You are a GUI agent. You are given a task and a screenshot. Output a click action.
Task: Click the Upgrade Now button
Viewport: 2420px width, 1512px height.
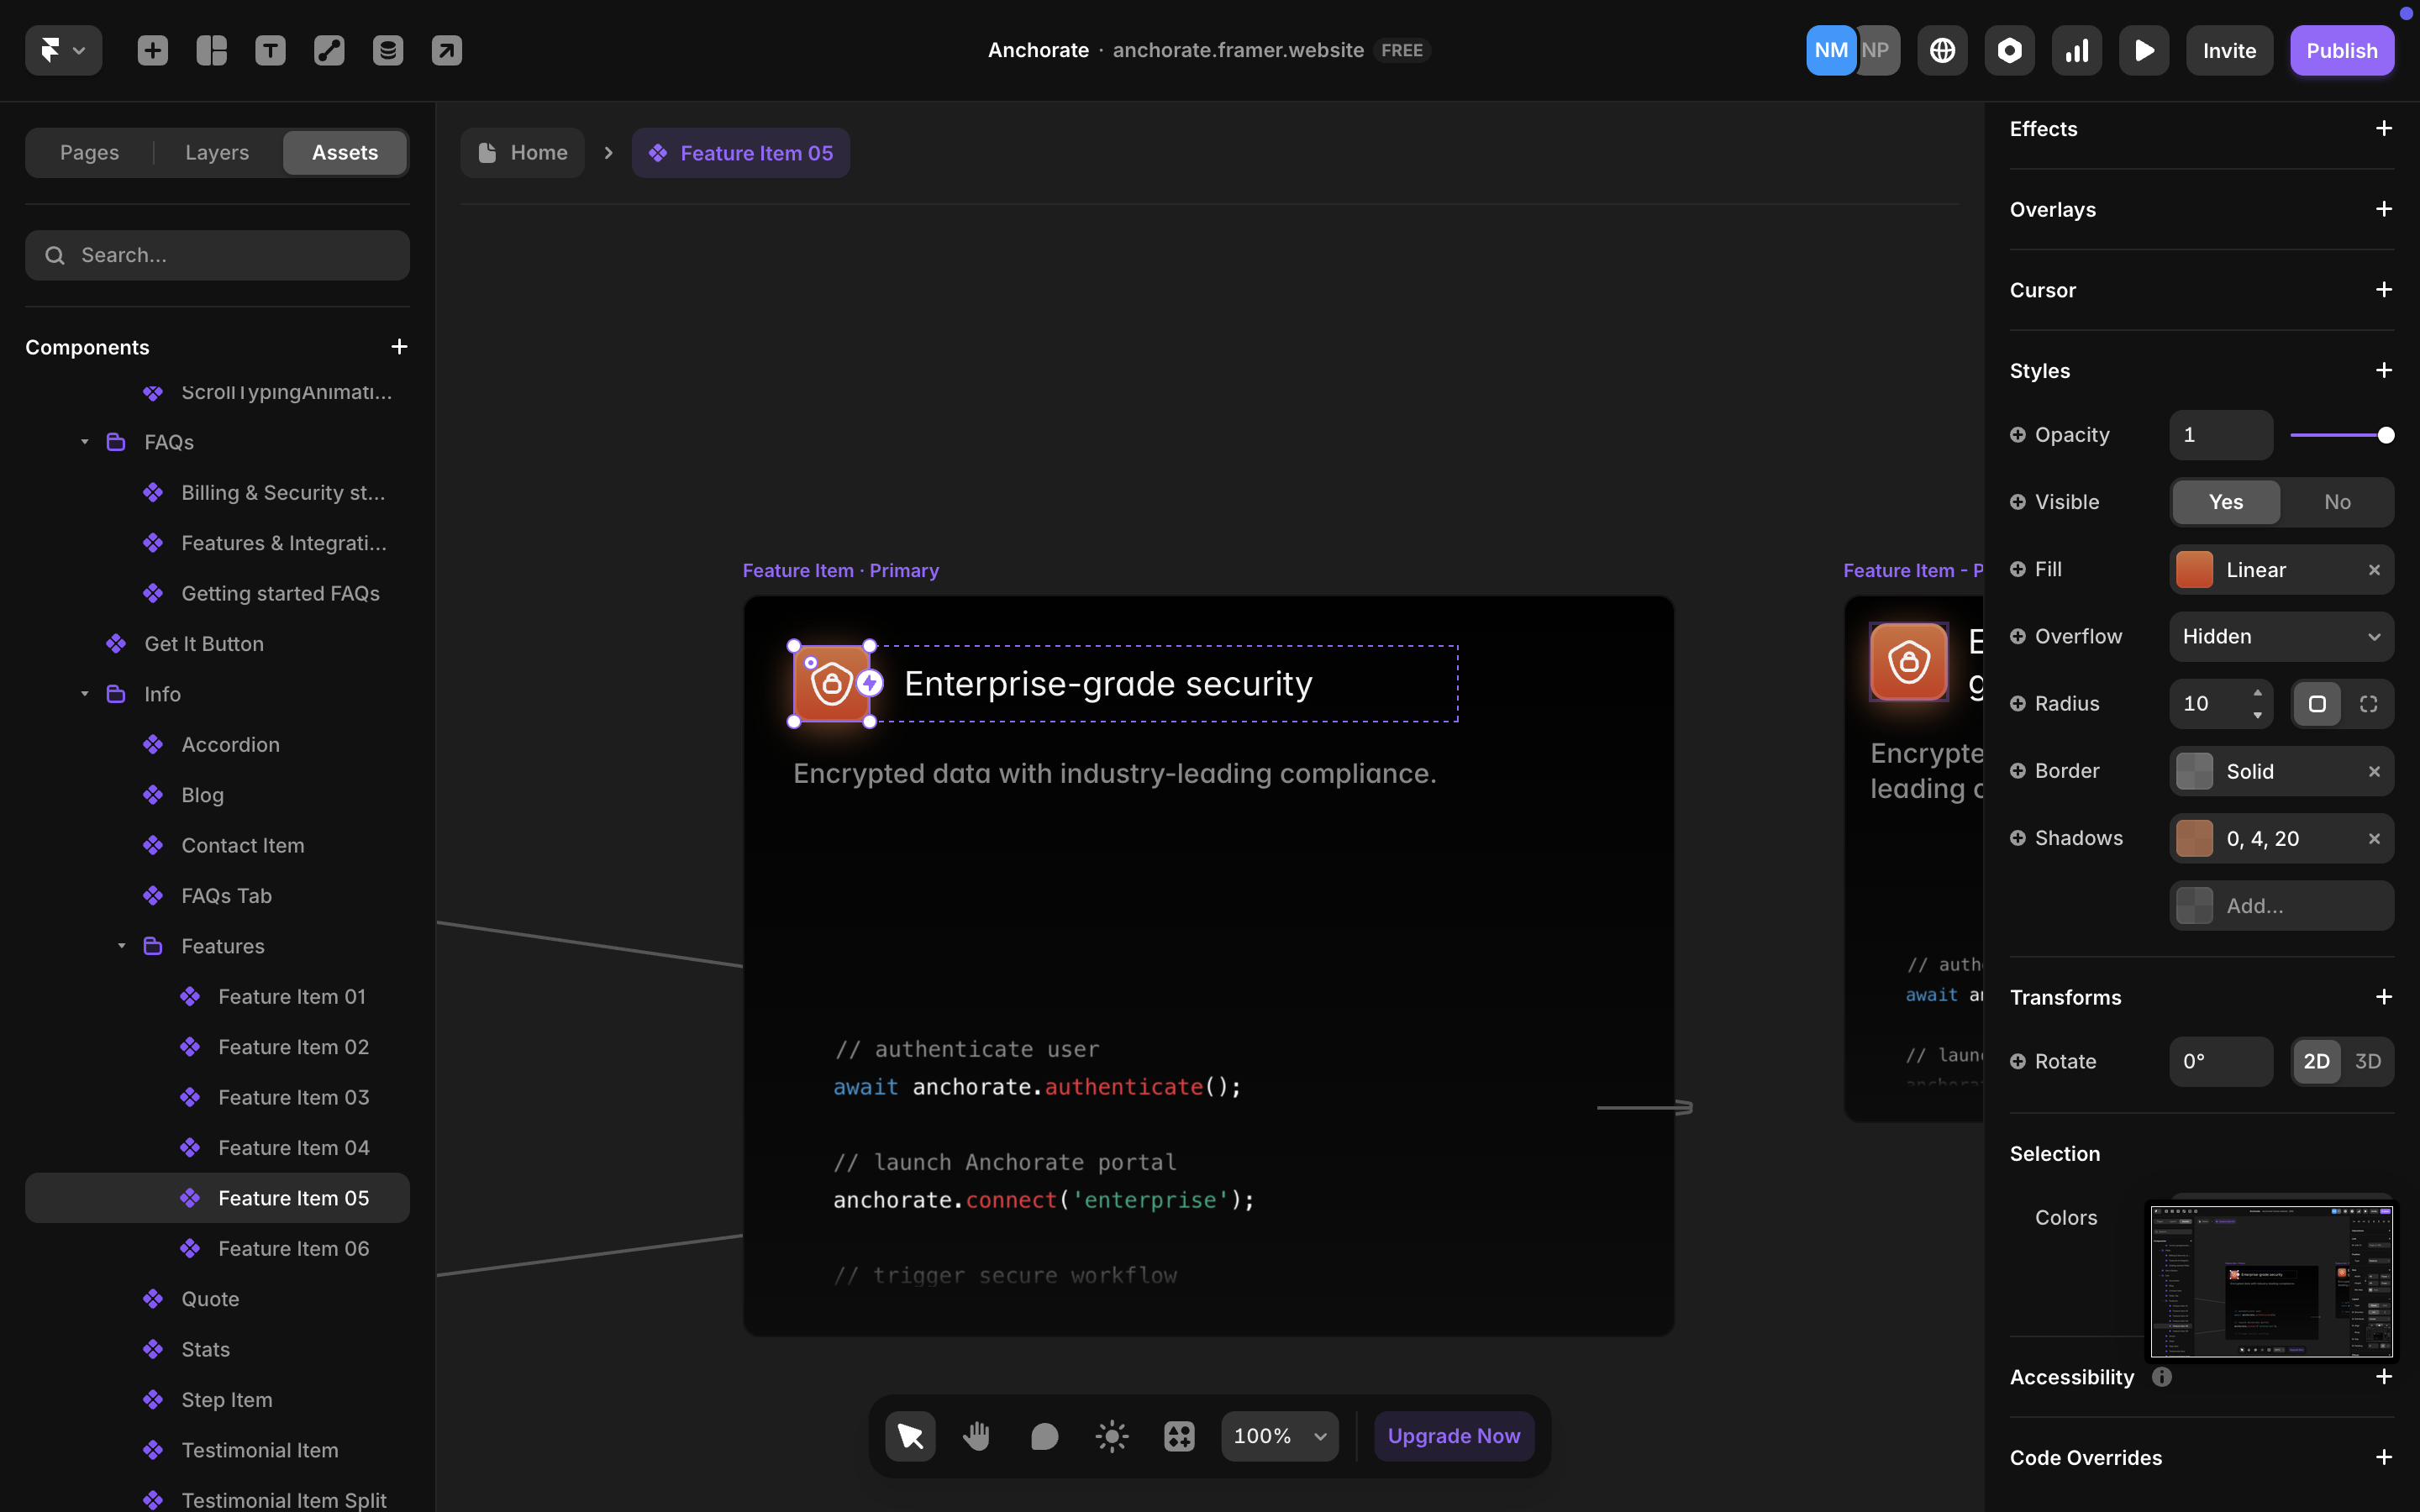coord(1453,1436)
